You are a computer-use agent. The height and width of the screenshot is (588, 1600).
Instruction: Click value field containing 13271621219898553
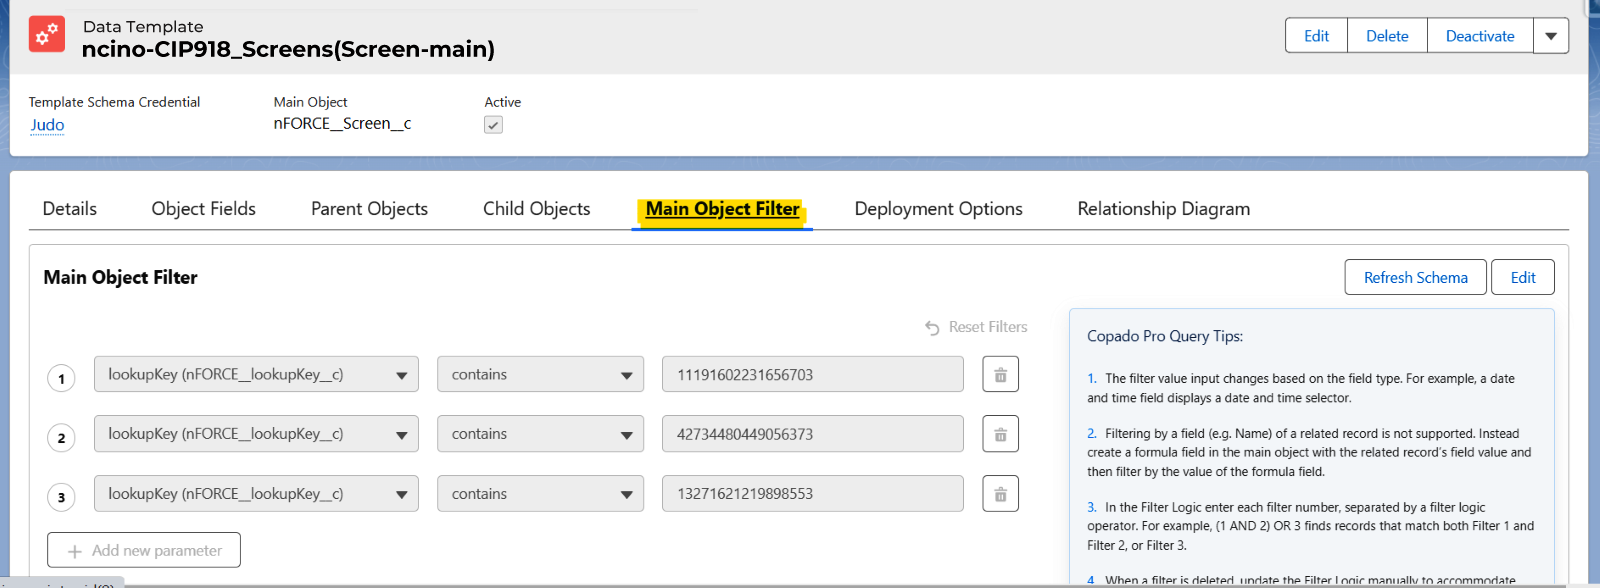coord(813,494)
